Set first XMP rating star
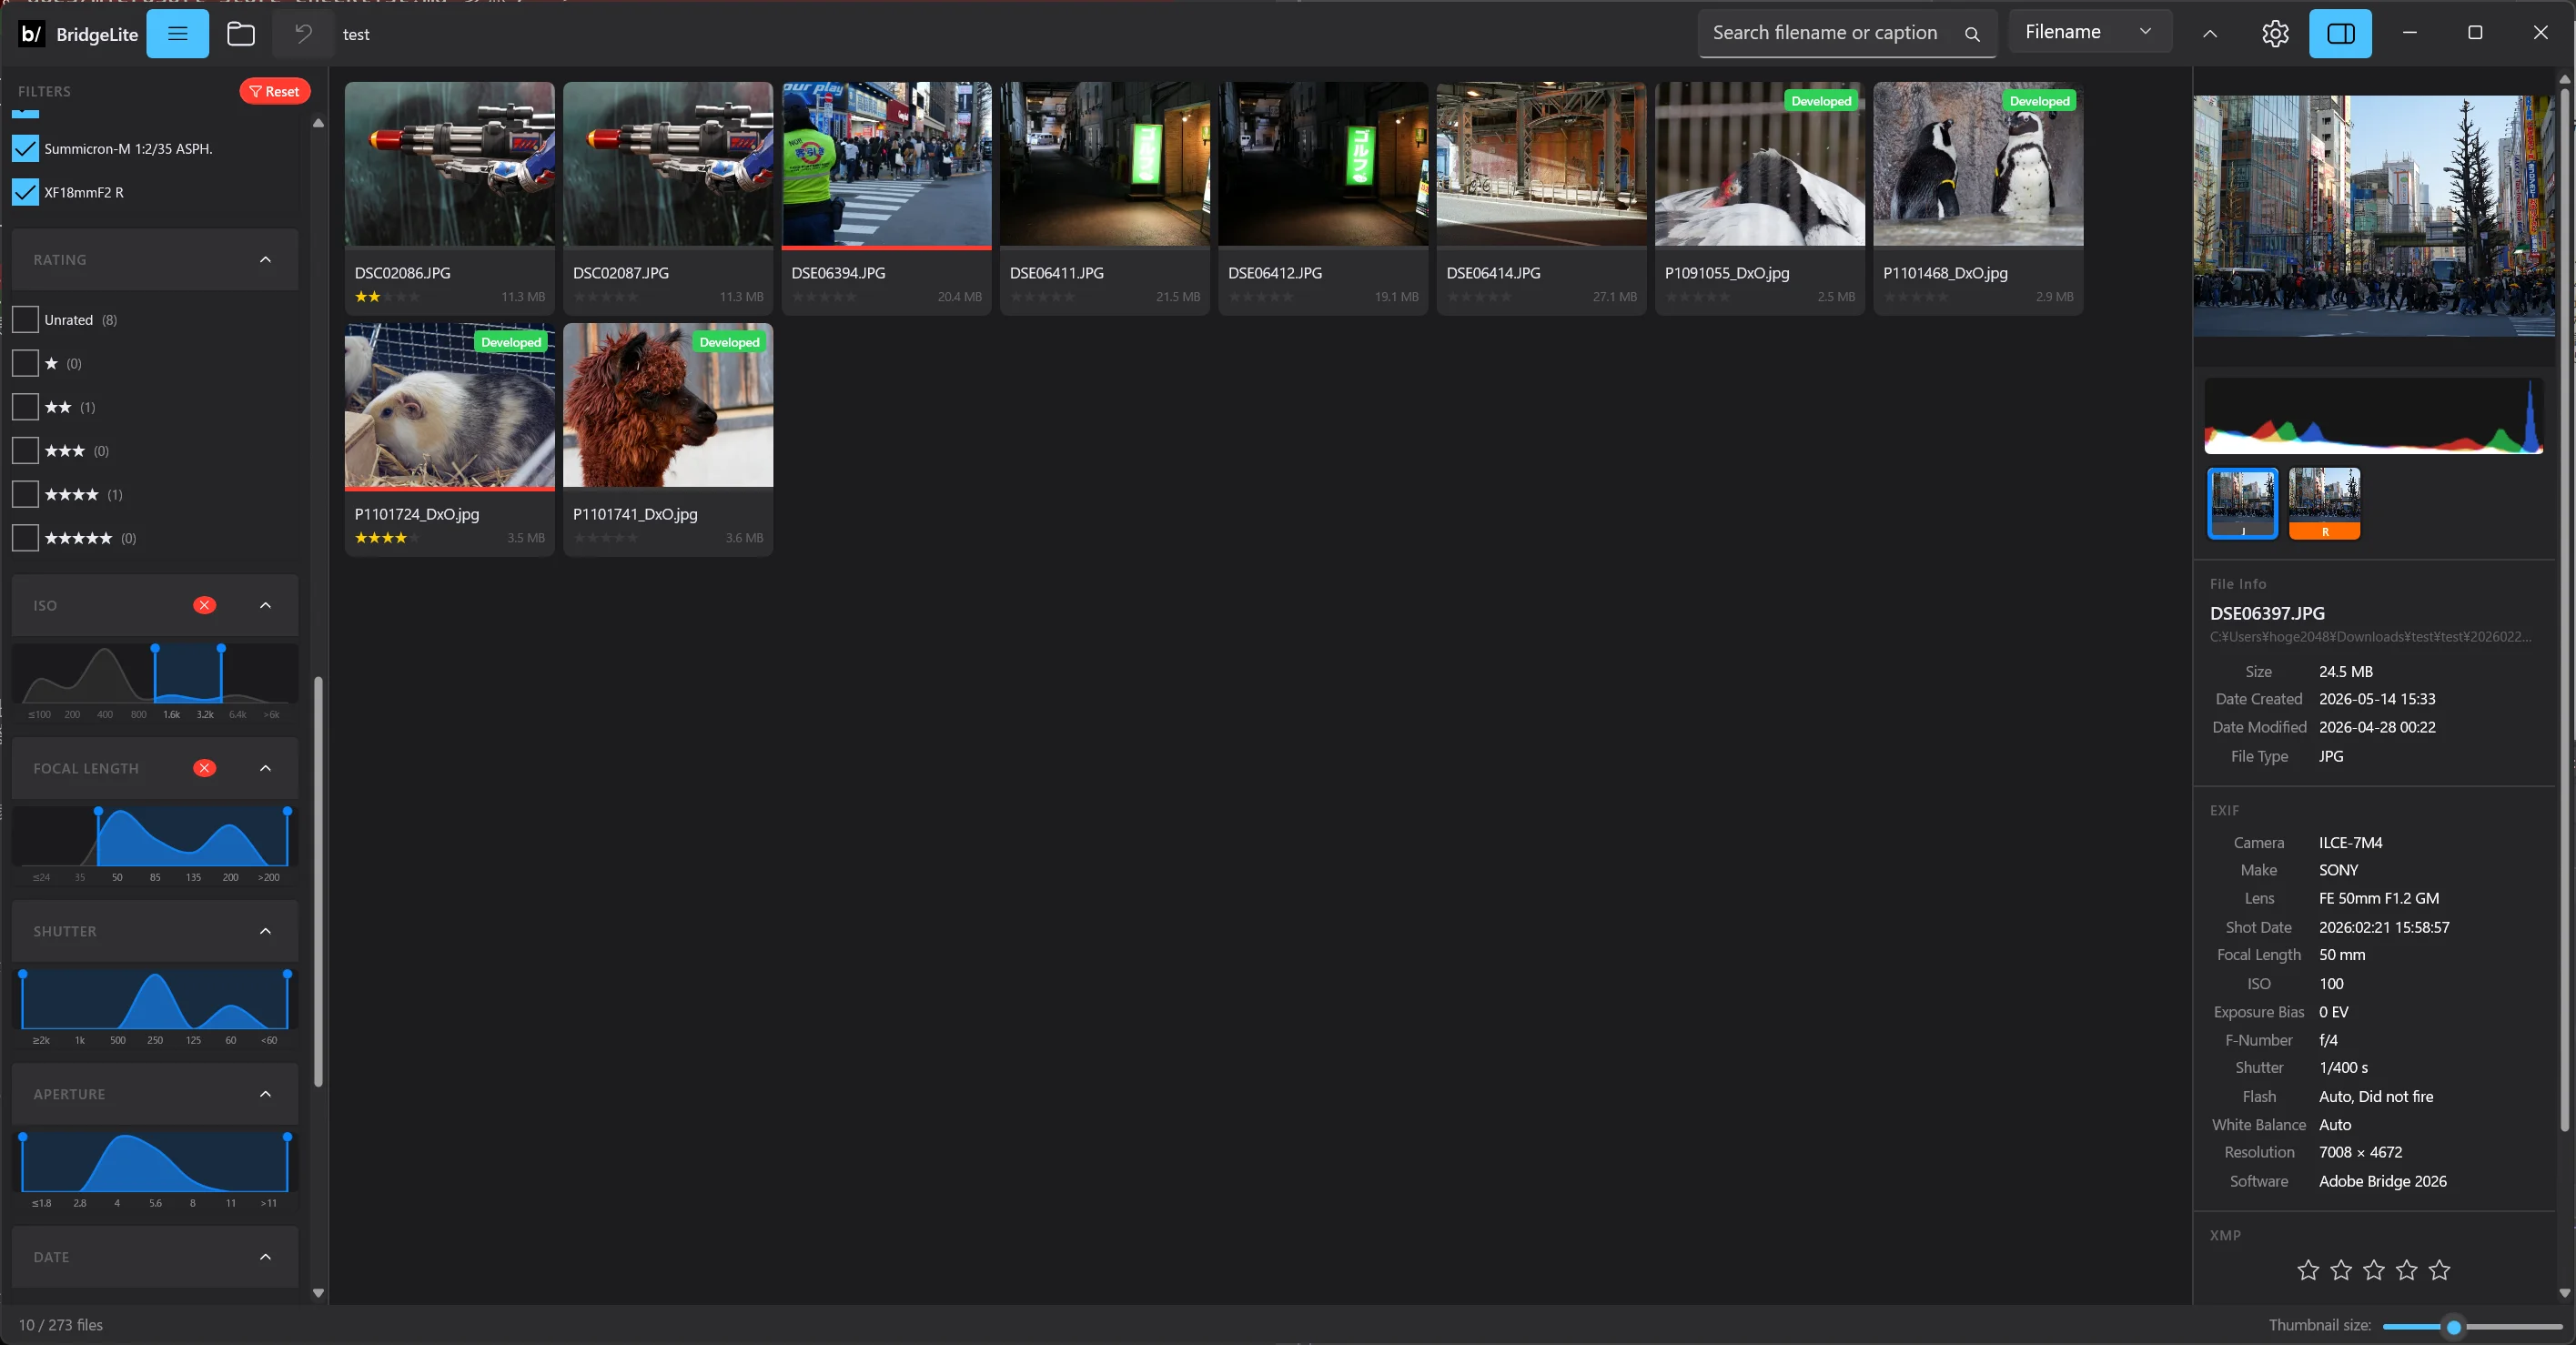Image resolution: width=2576 pixels, height=1345 pixels. point(2308,1270)
